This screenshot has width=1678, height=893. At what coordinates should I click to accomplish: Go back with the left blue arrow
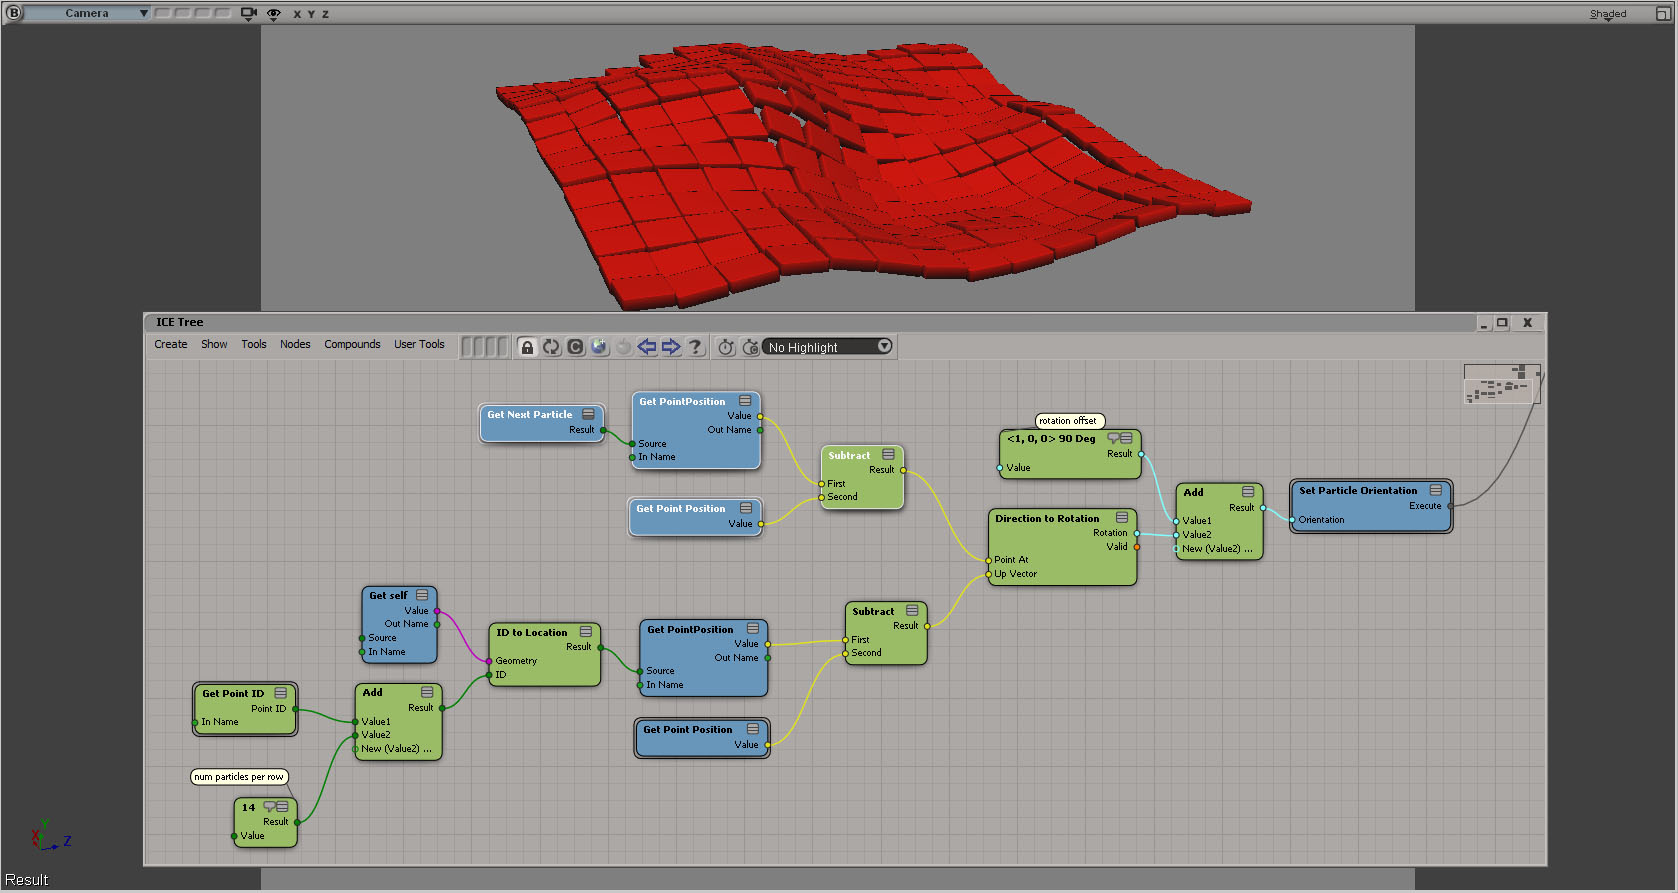tap(647, 347)
